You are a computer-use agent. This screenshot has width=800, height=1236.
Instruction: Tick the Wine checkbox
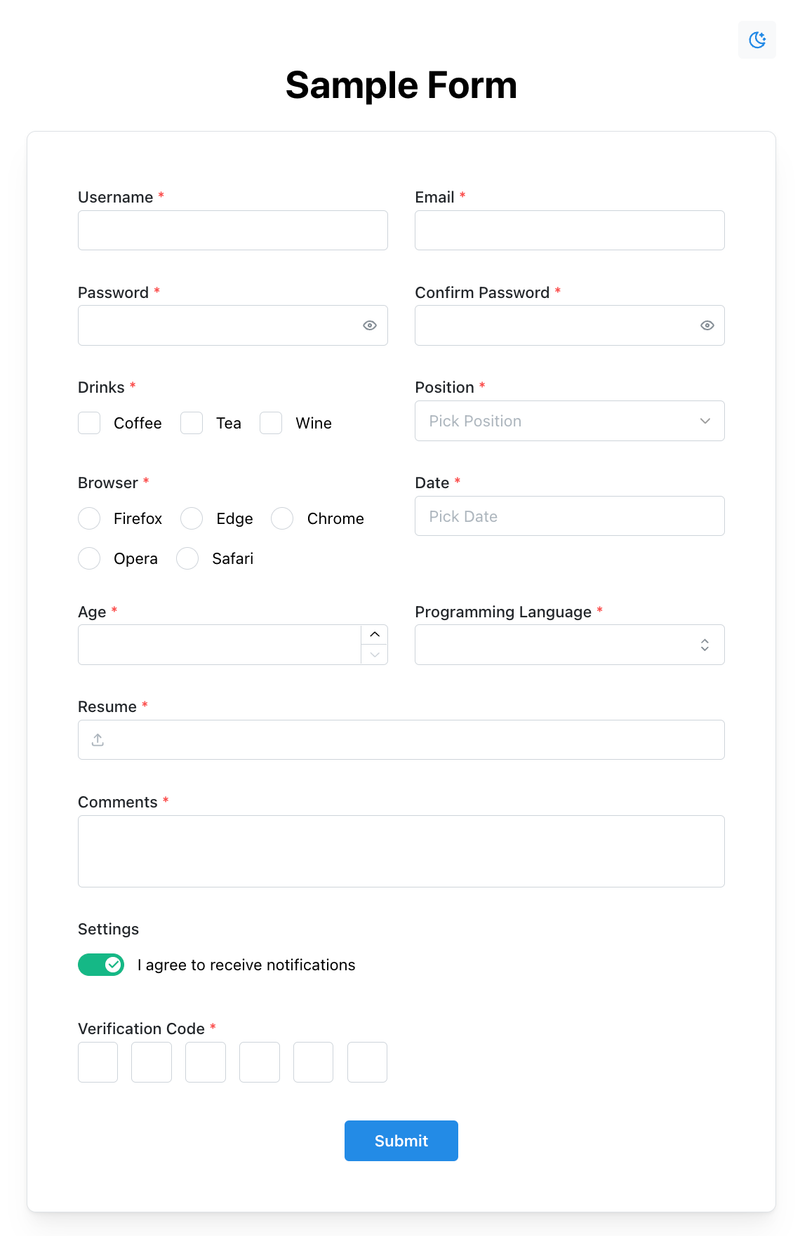[x=271, y=423]
